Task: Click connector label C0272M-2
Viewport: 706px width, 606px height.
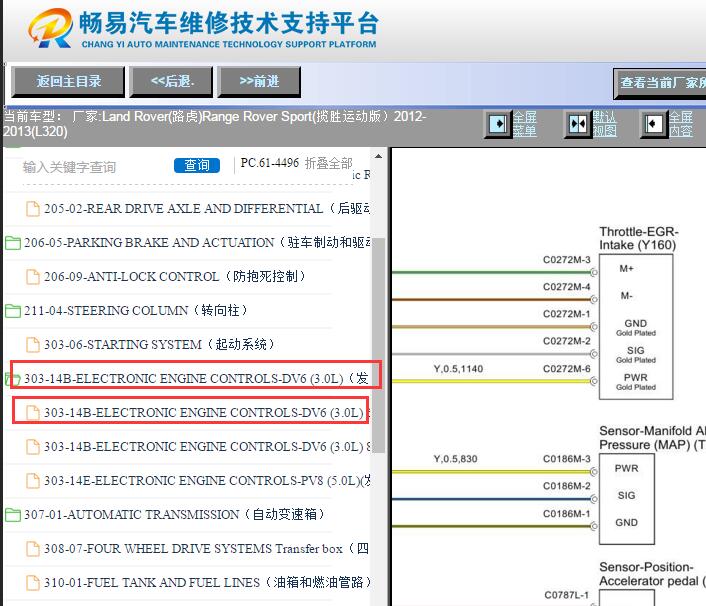Action: 566,341
